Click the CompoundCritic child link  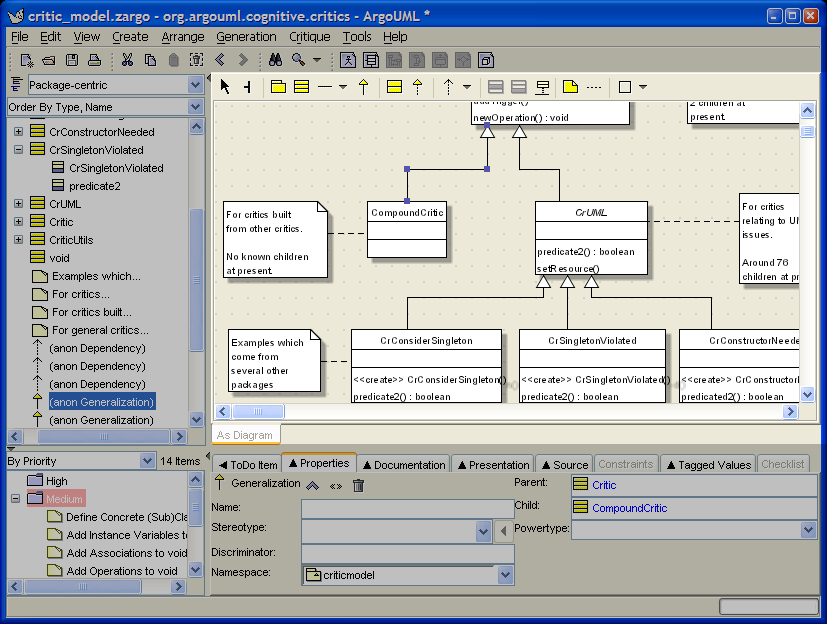click(628, 508)
